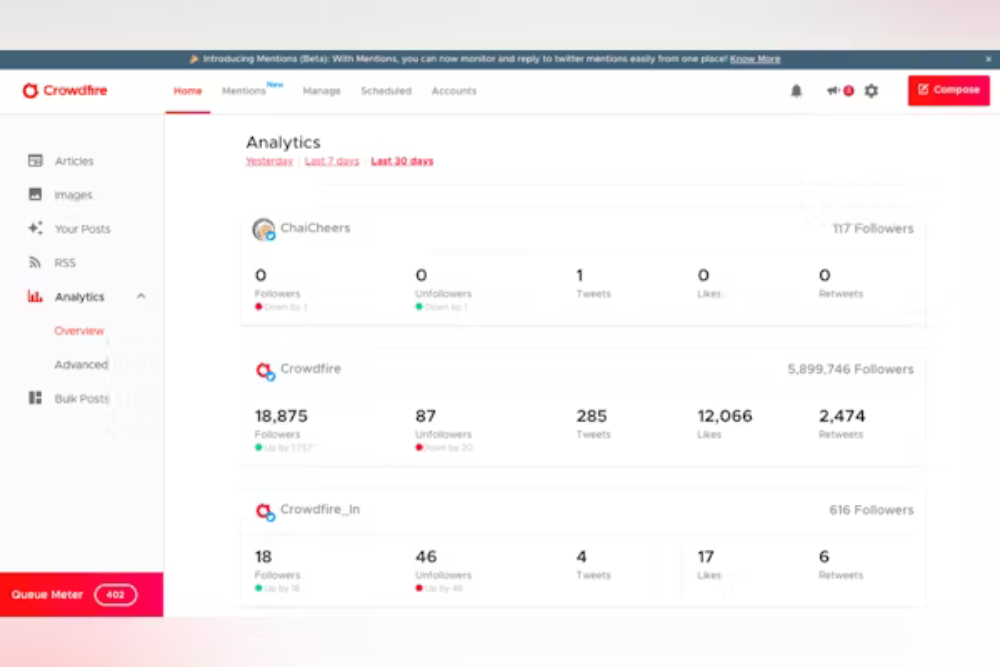Open the settings gear icon

[x=871, y=91]
